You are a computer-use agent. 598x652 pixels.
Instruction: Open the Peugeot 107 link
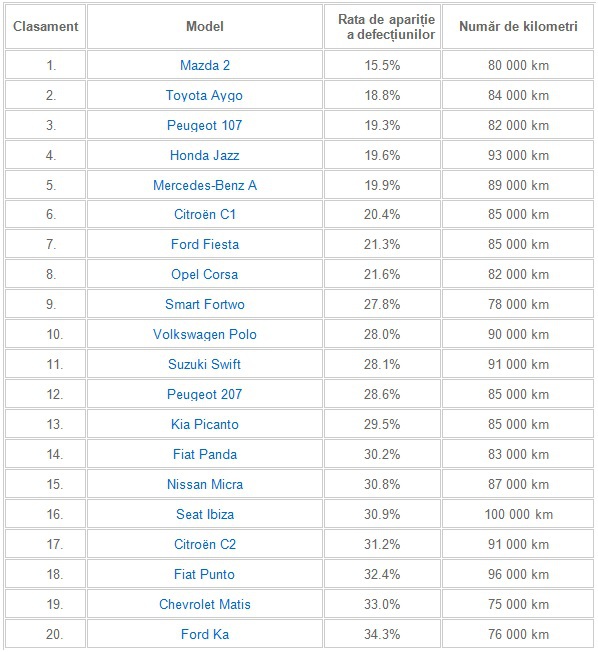pos(204,125)
